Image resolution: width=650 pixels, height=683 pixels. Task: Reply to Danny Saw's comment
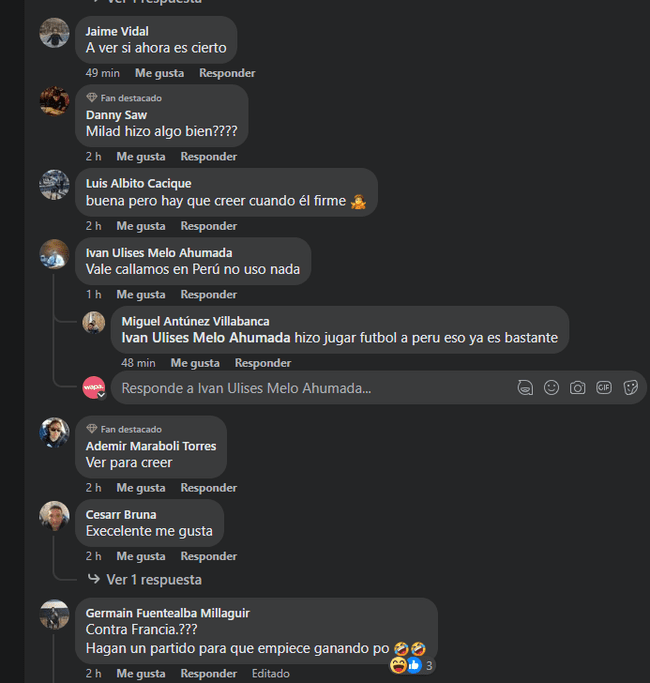pyautogui.click(x=209, y=157)
